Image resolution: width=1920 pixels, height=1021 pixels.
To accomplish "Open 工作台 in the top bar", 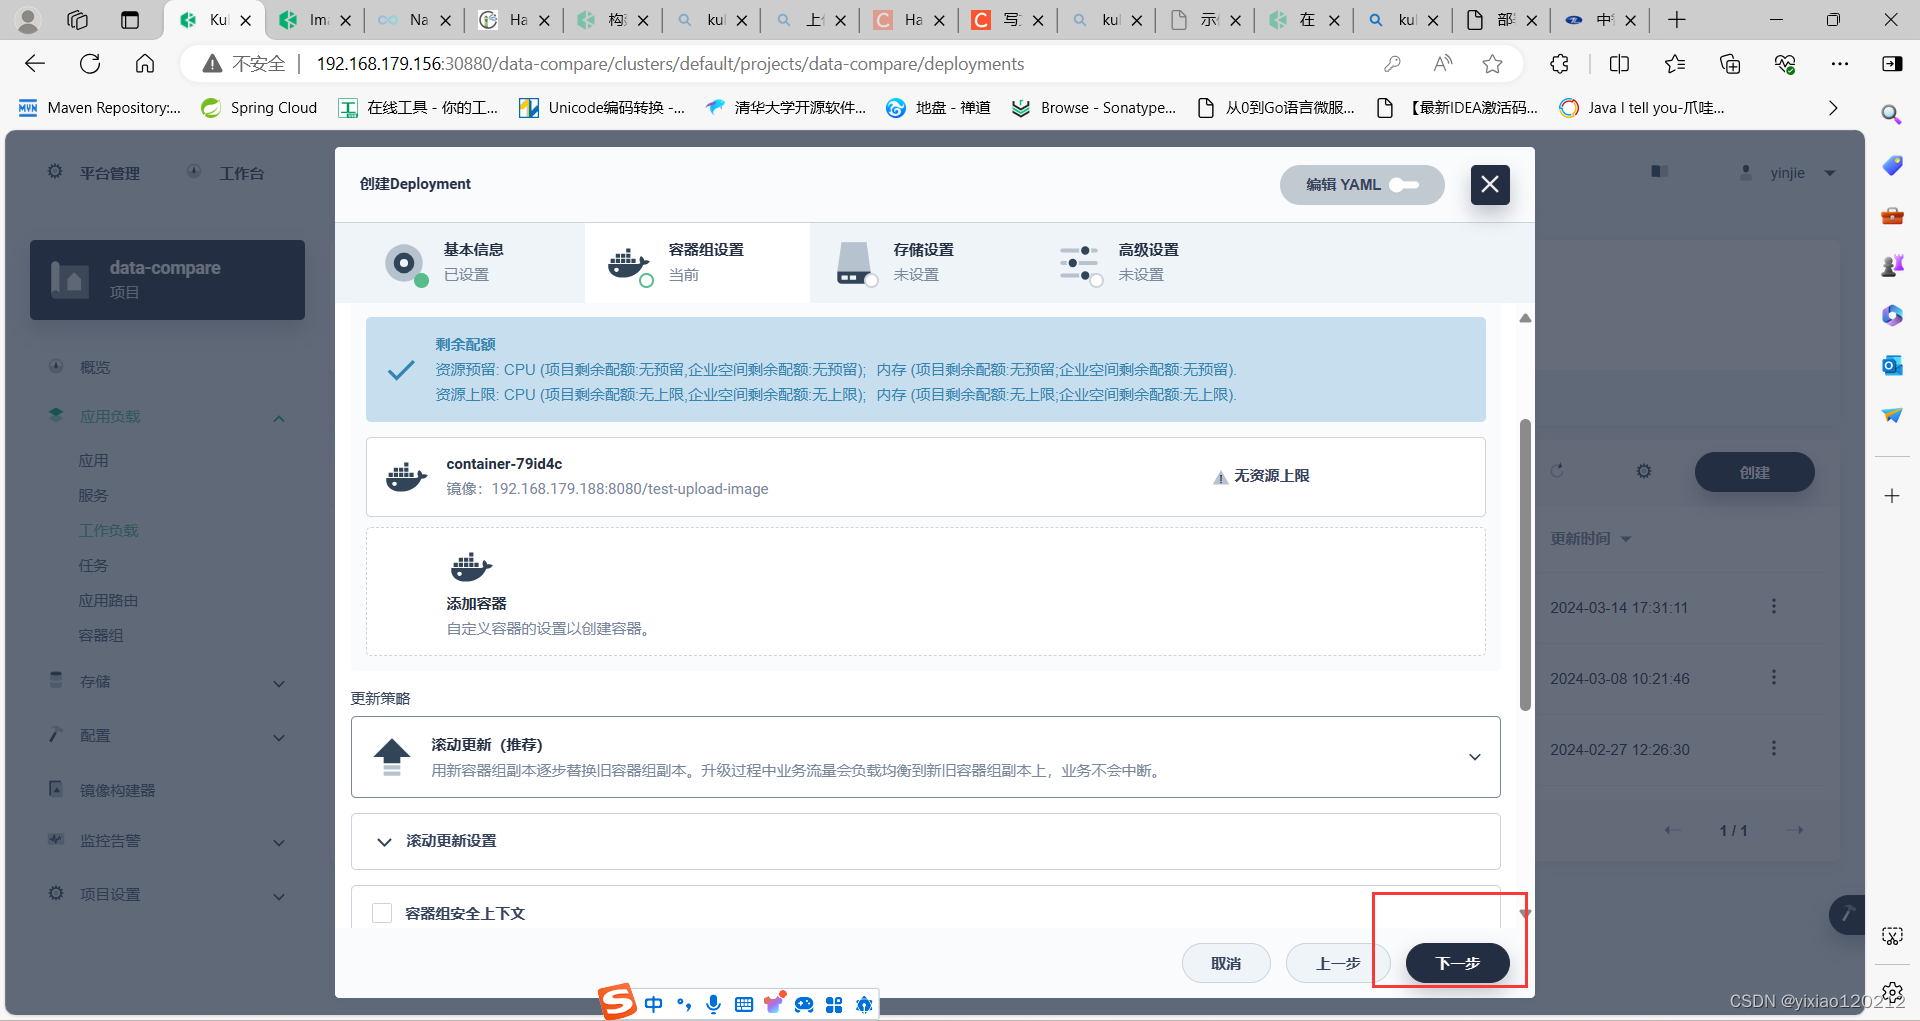I will coord(226,173).
